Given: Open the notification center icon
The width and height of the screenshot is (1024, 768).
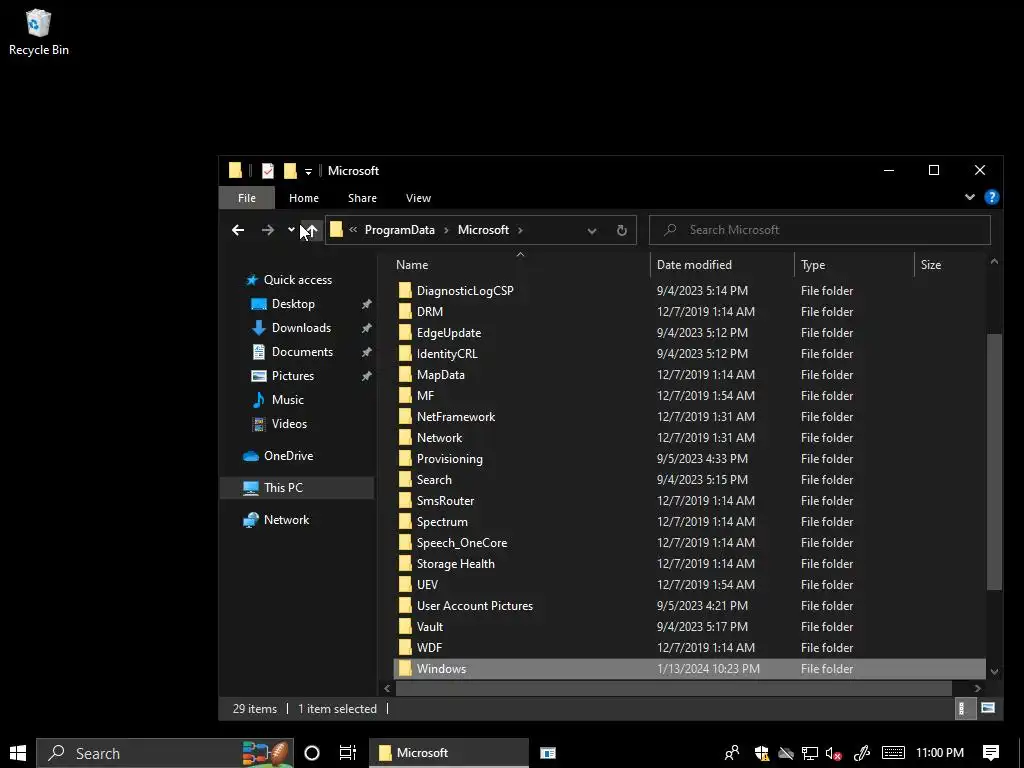Looking at the screenshot, I should (991, 753).
